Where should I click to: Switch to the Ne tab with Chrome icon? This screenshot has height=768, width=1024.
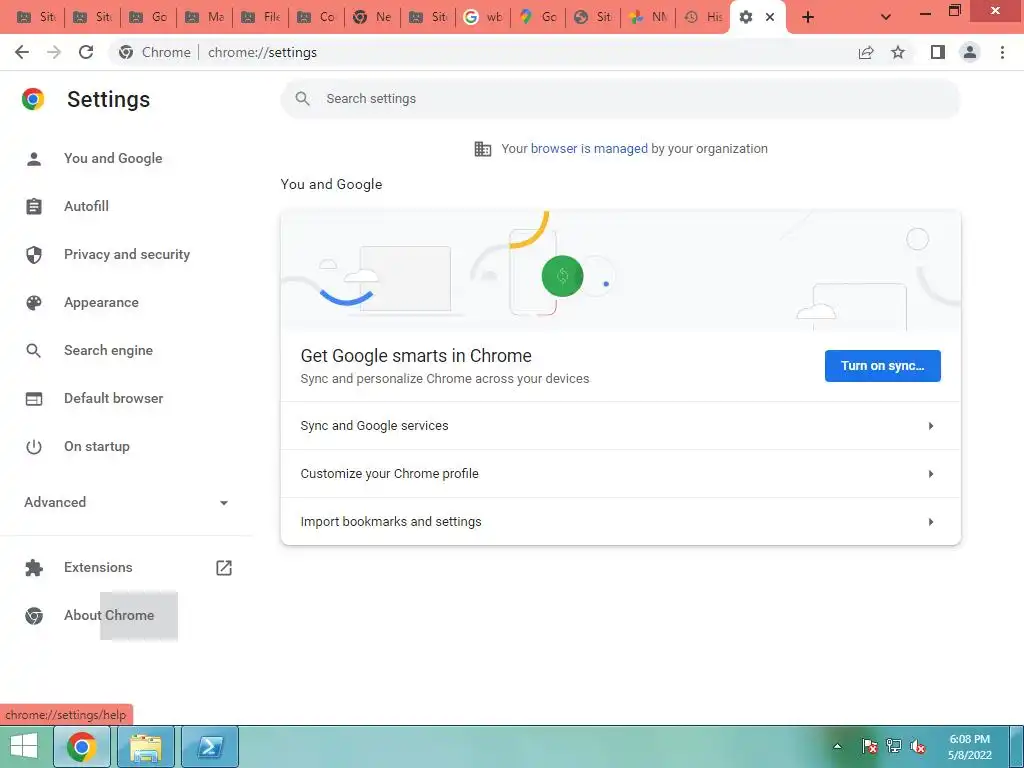[x=372, y=17]
